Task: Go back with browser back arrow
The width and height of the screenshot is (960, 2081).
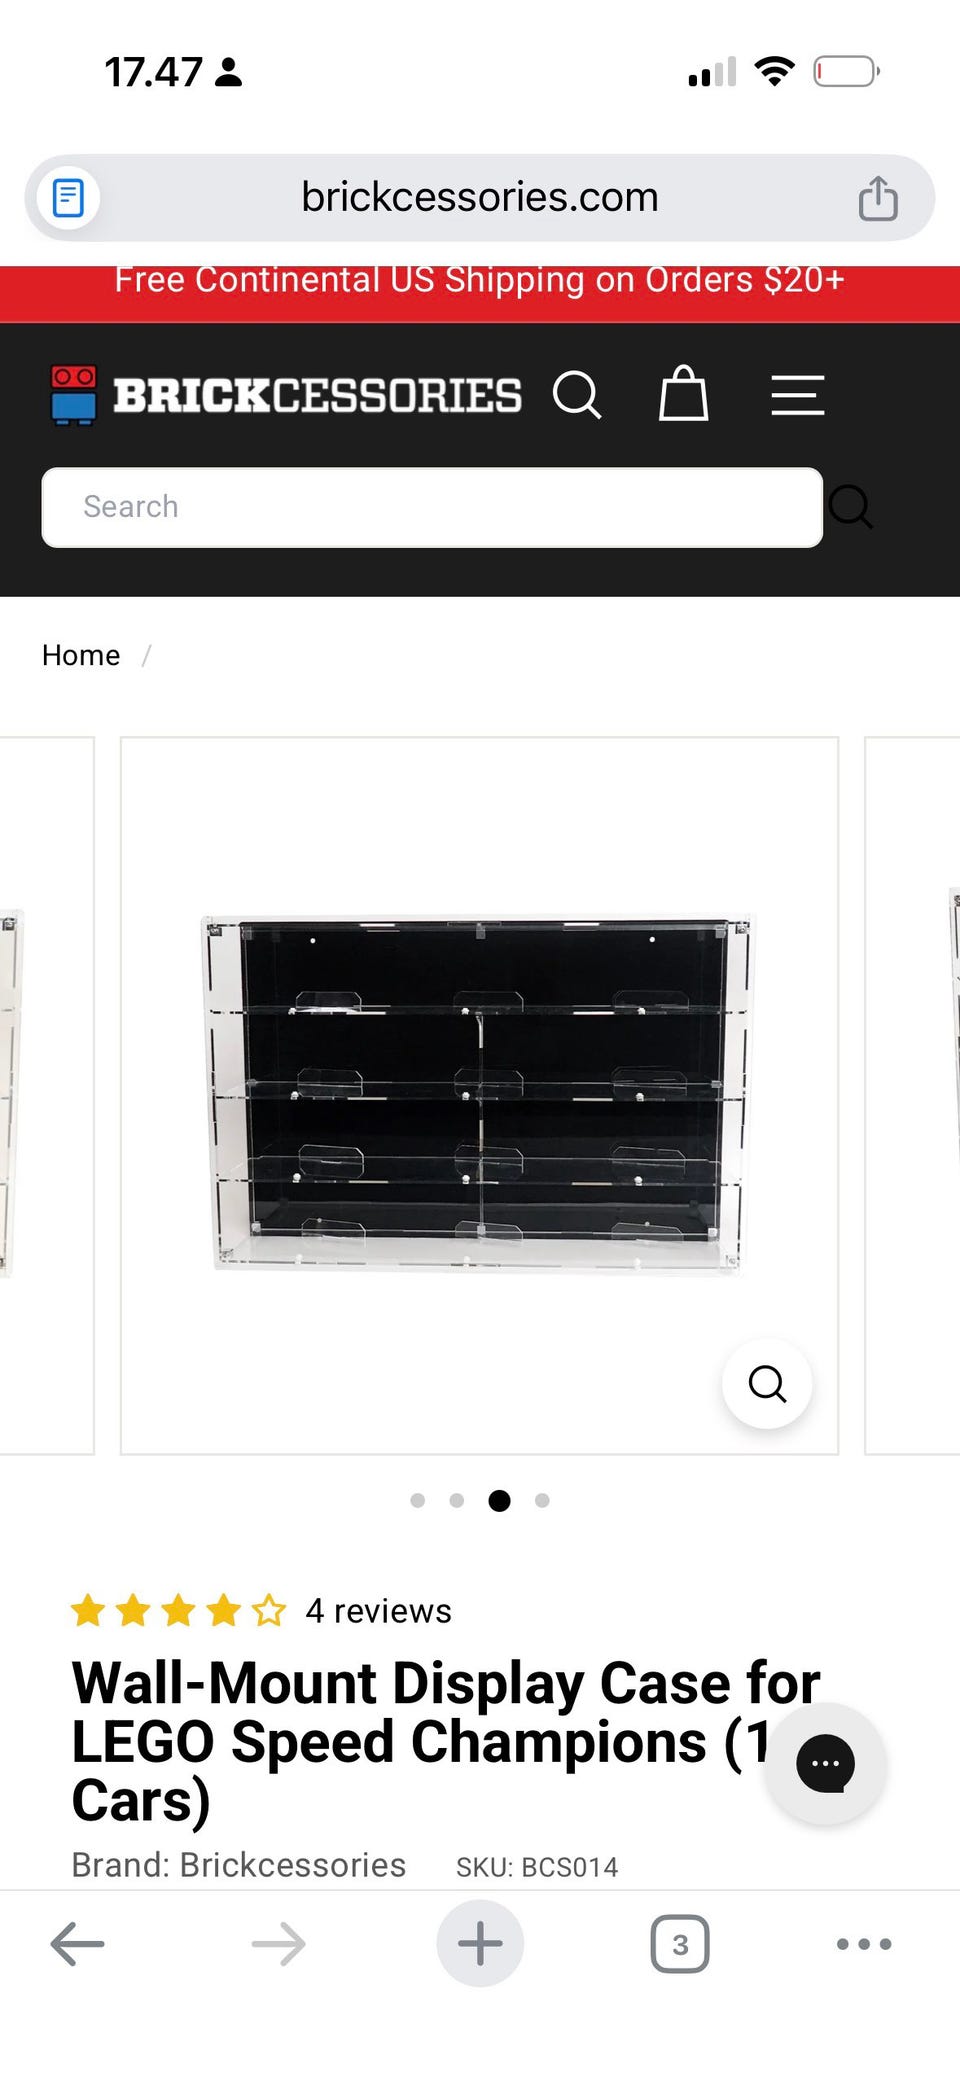Action: pyautogui.click(x=77, y=1944)
